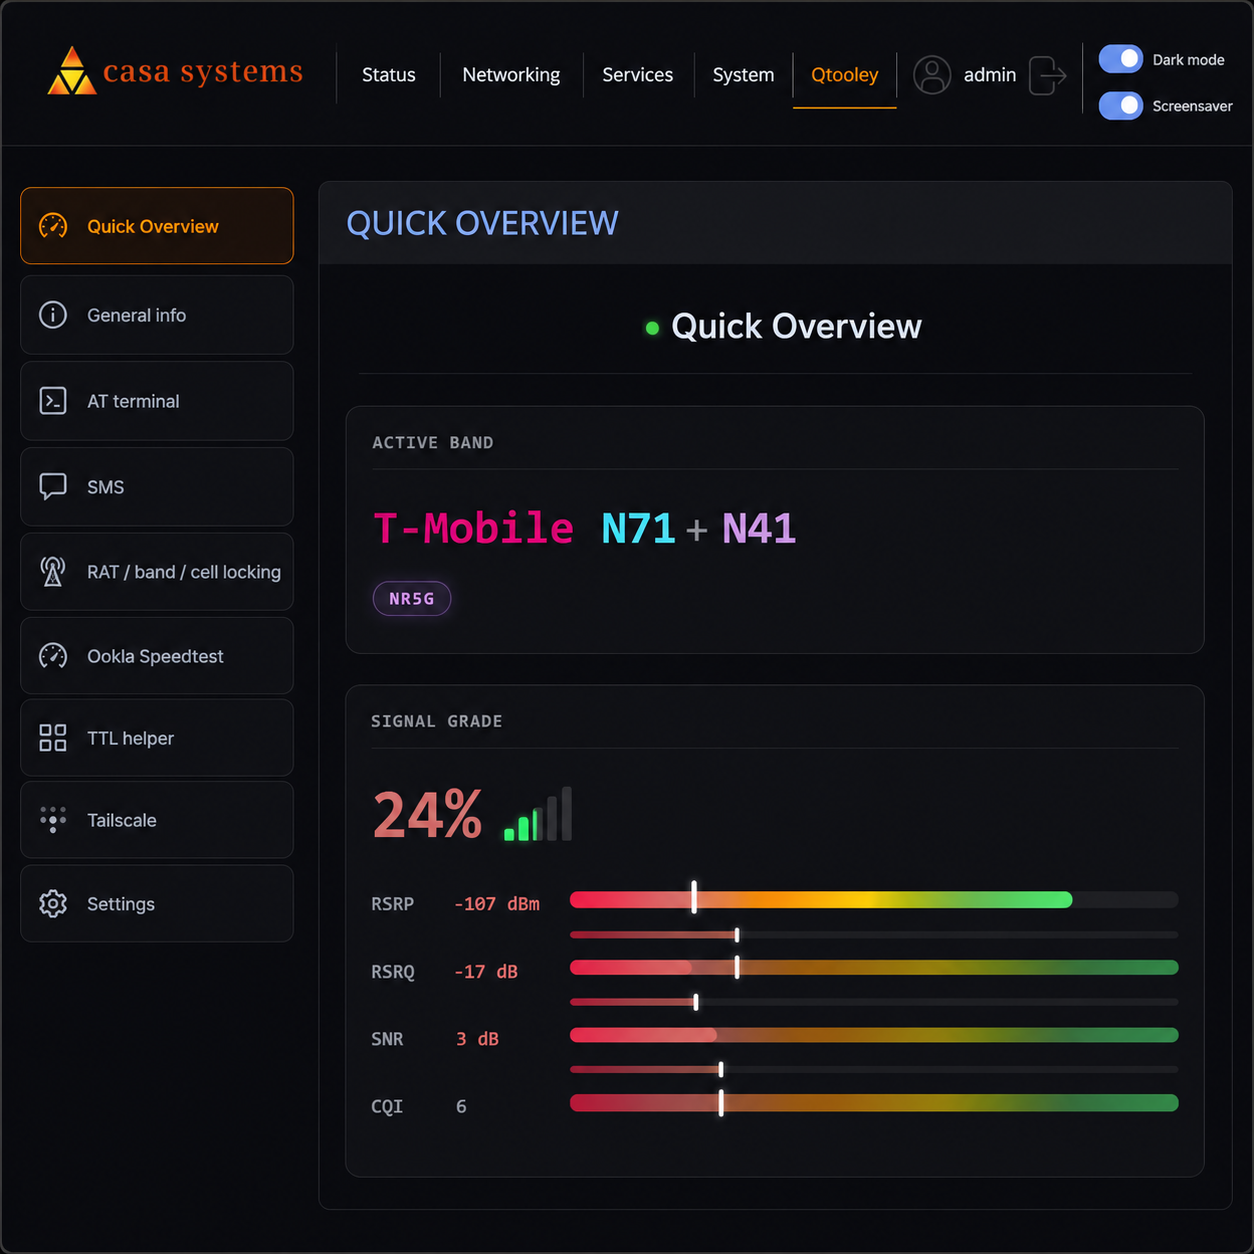Click the Screensaver label text
Screen dimensions: 1254x1254
point(1193,106)
